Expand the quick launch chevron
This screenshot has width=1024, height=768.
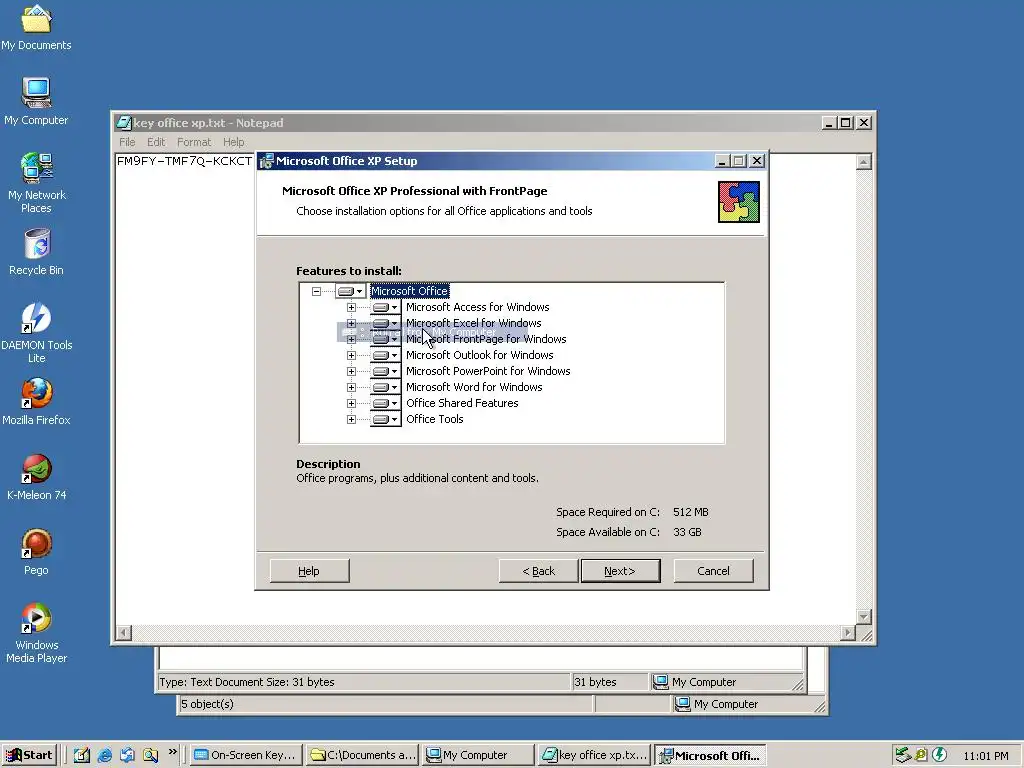click(172, 752)
